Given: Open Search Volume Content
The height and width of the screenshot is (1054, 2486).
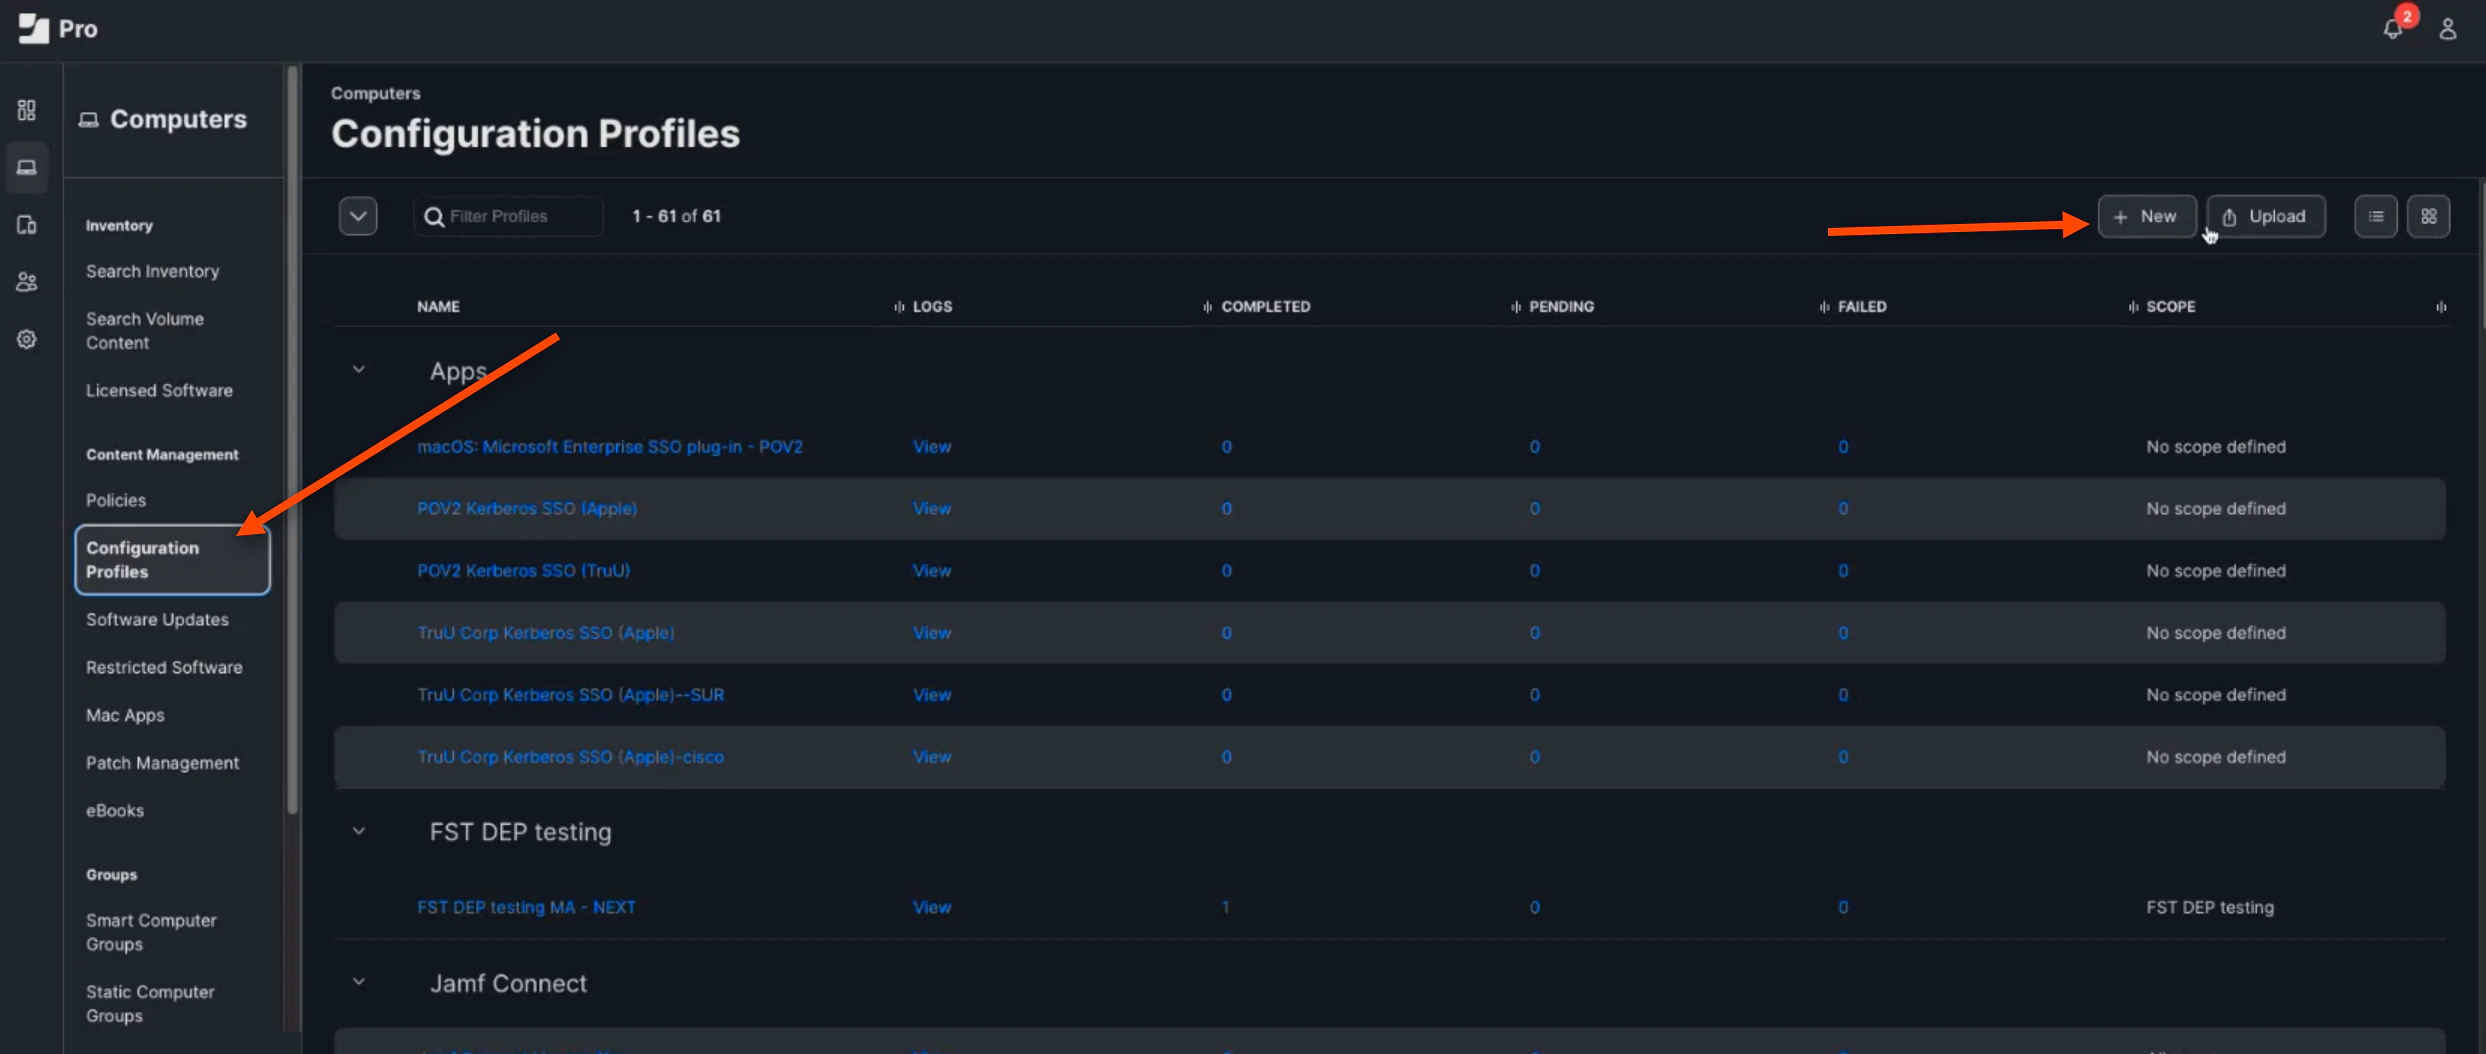Looking at the screenshot, I should click(145, 331).
